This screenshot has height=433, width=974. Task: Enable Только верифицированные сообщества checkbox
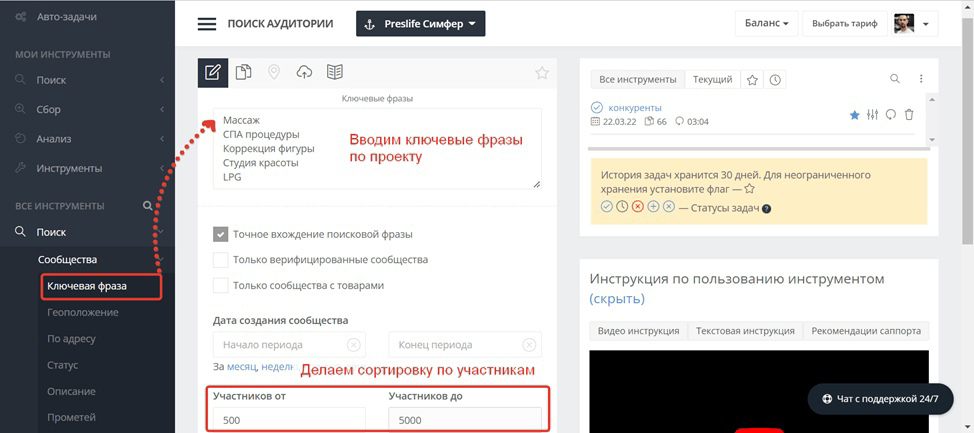(221, 260)
